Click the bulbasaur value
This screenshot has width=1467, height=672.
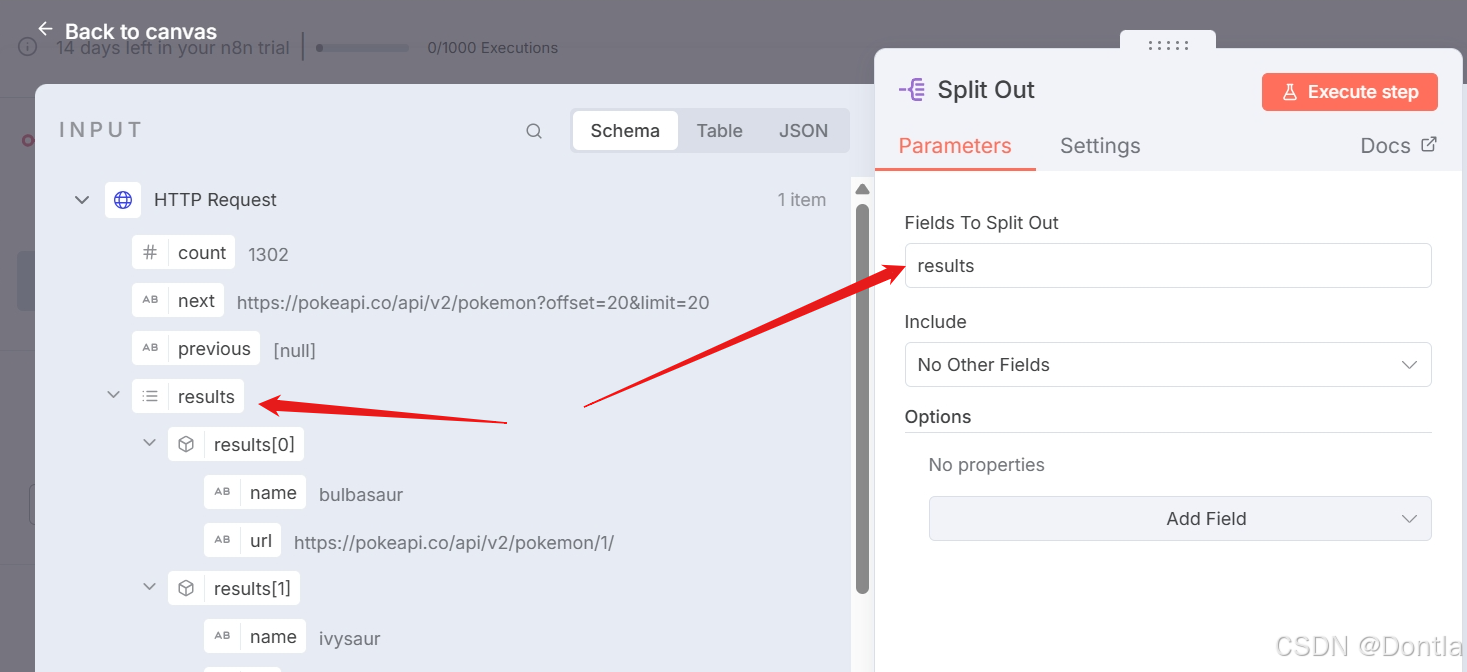361,494
